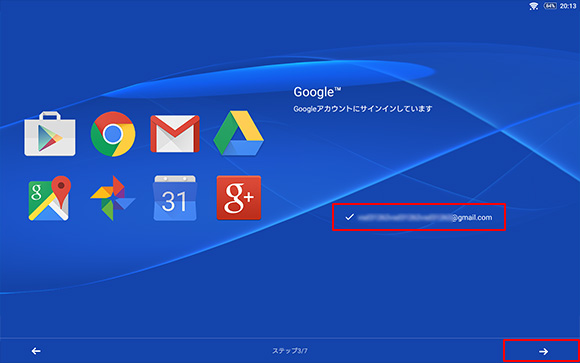
Task: Proceed with the right arrow button
Action: click(541, 351)
